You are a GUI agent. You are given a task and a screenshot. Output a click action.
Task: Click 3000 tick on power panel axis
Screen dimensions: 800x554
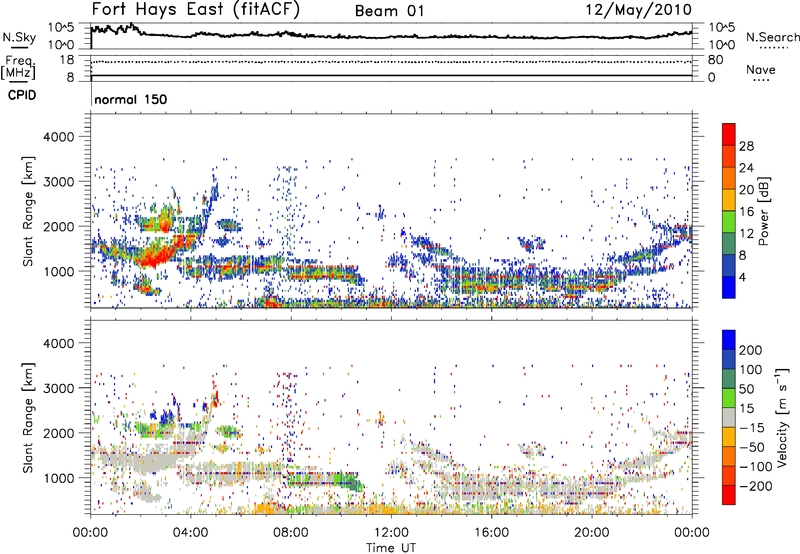coord(59,182)
